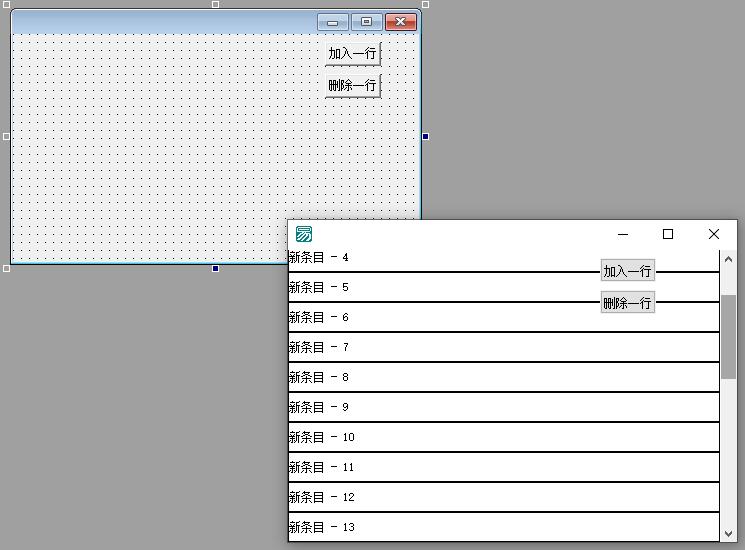Select list row 新条目 - 13
The width and height of the screenshot is (745, 550).
click(504, 527)
